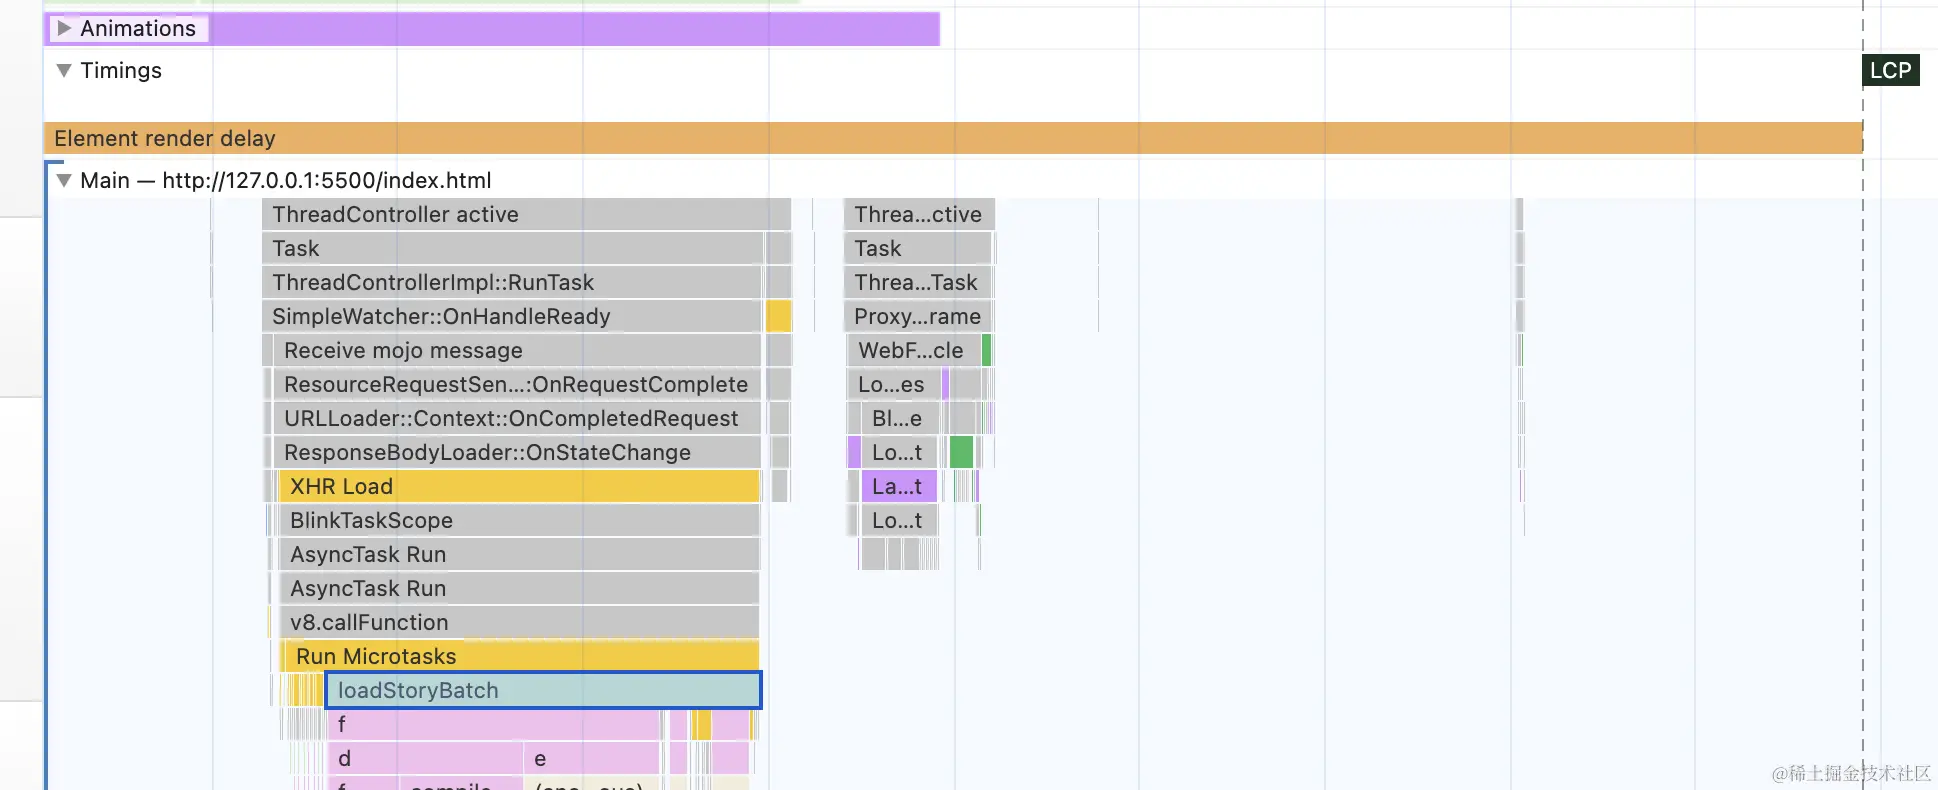Select the narrow Task entry on right

coord(917,248)
